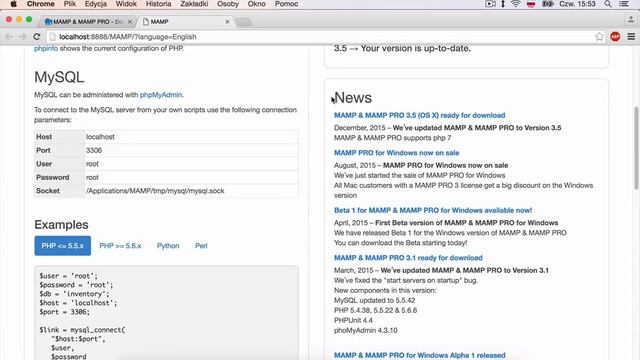
Task: Close the active MAMP tab
Action: [x=227, y=22]
